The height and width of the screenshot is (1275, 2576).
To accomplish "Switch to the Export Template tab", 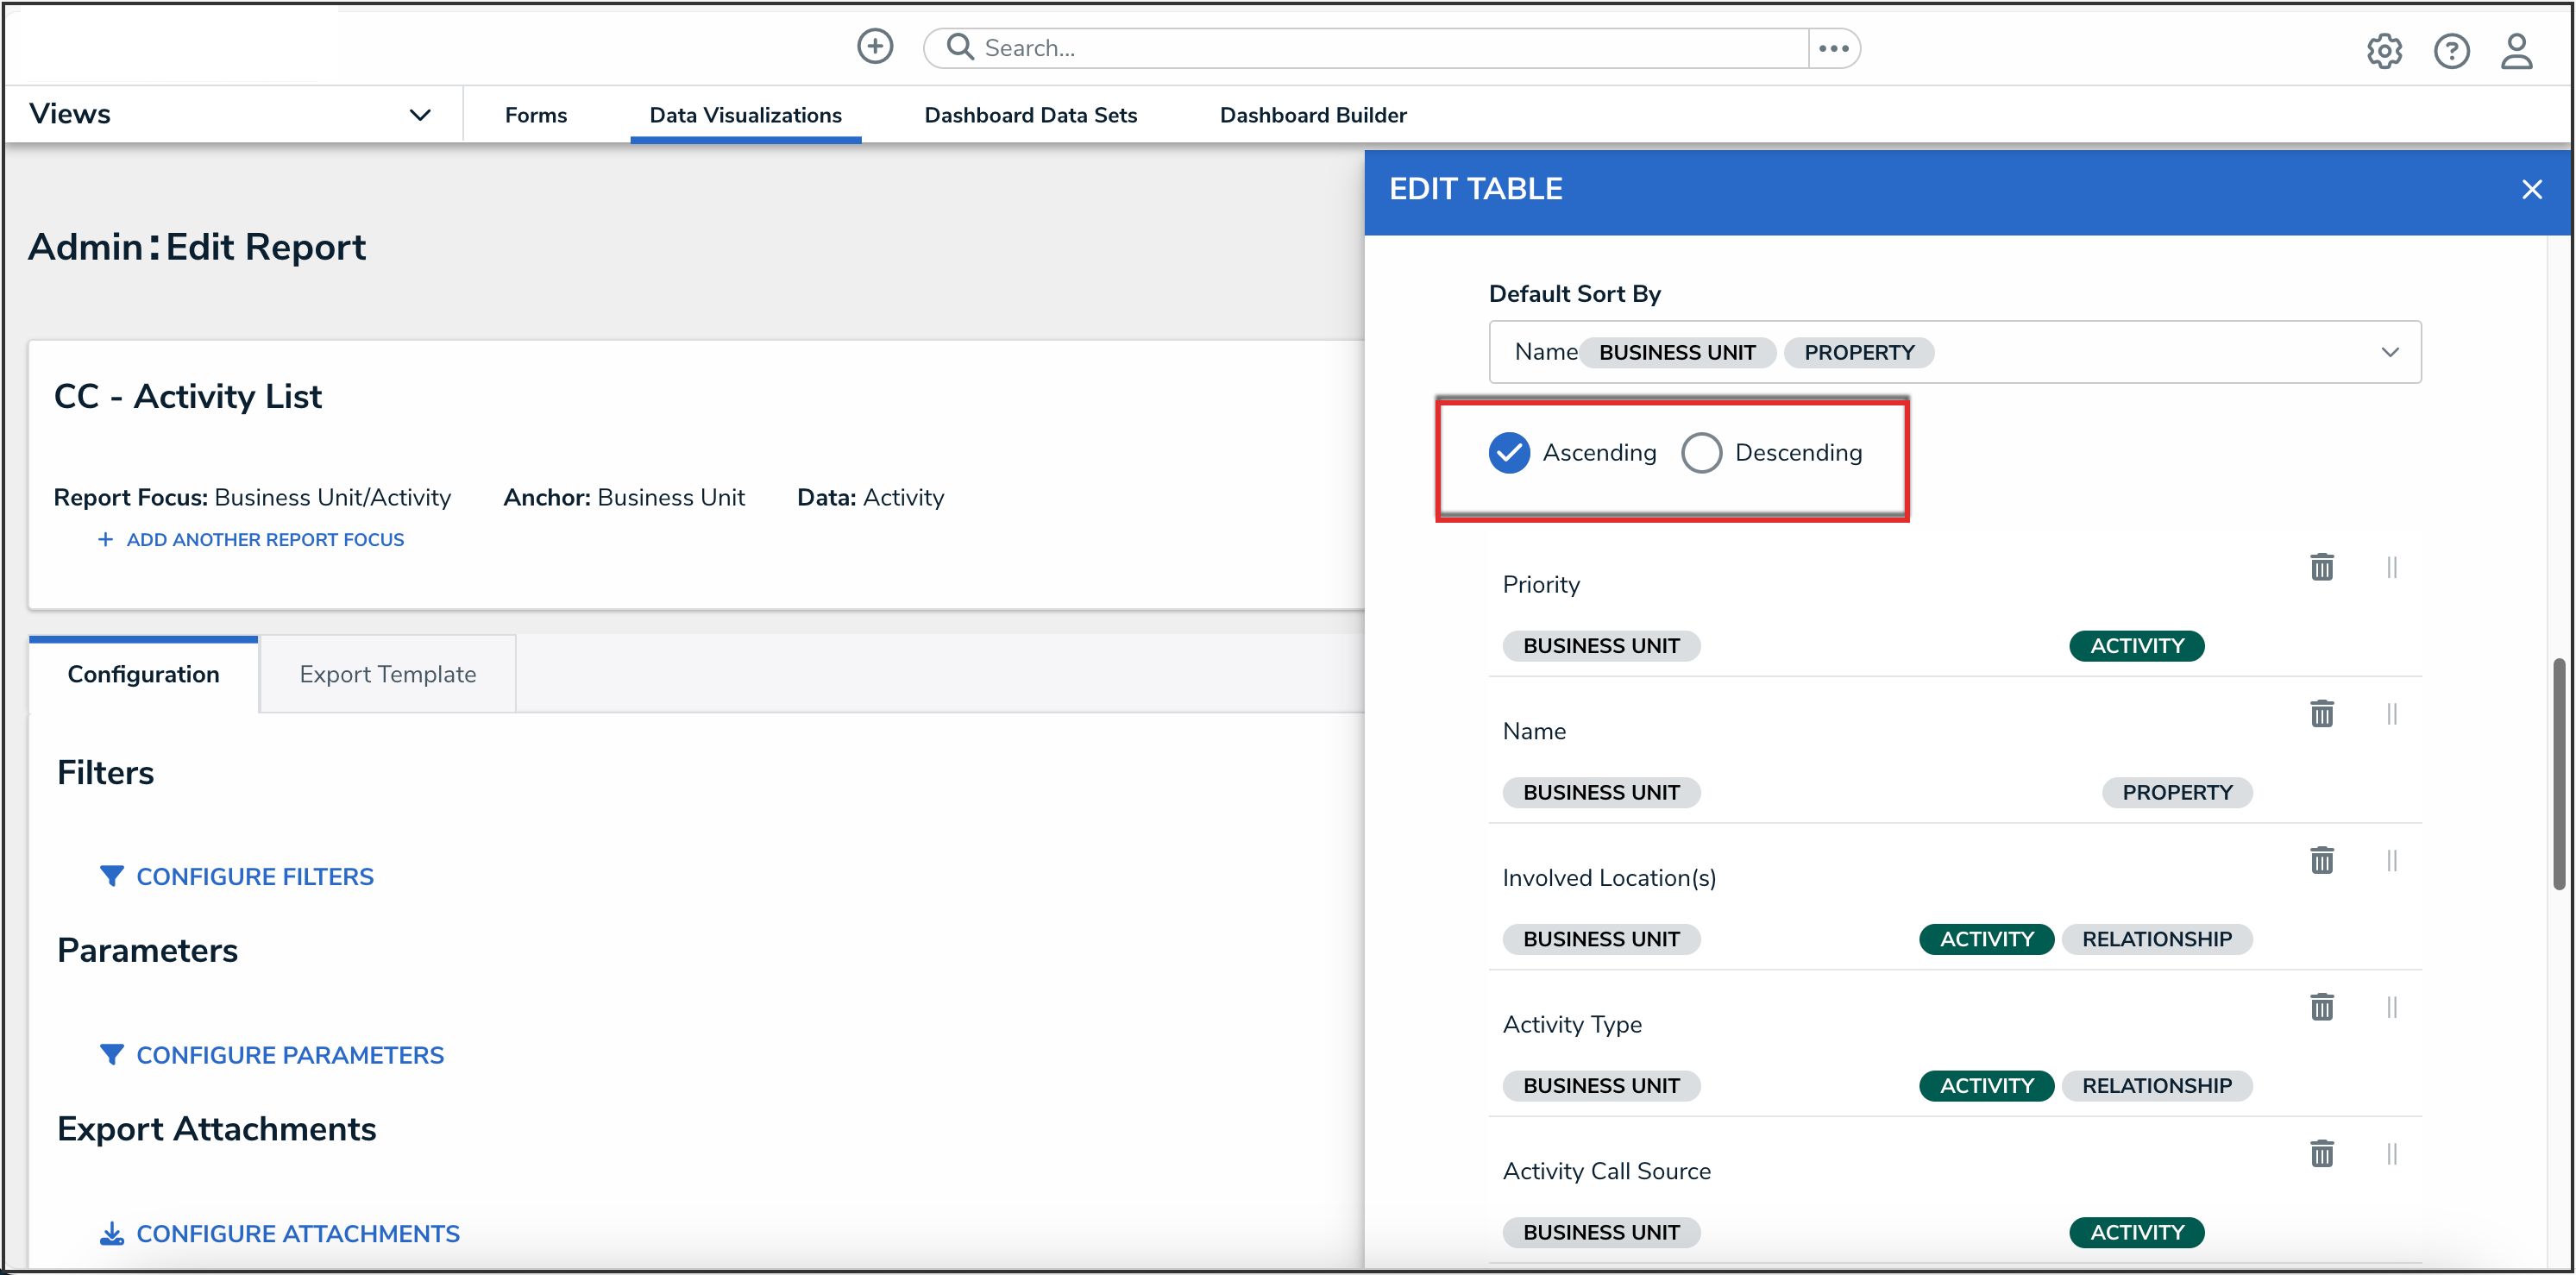I will pyautogui.click(x=387, y=674).
